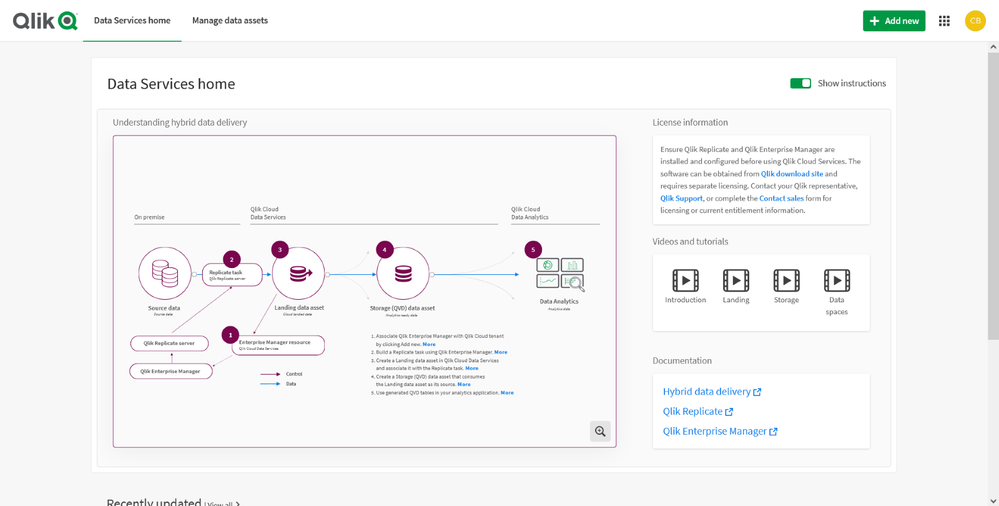Open Hybrid data delivery documentation
The width and height of the screenshot is (999, 506).
[x=712, y=392]
